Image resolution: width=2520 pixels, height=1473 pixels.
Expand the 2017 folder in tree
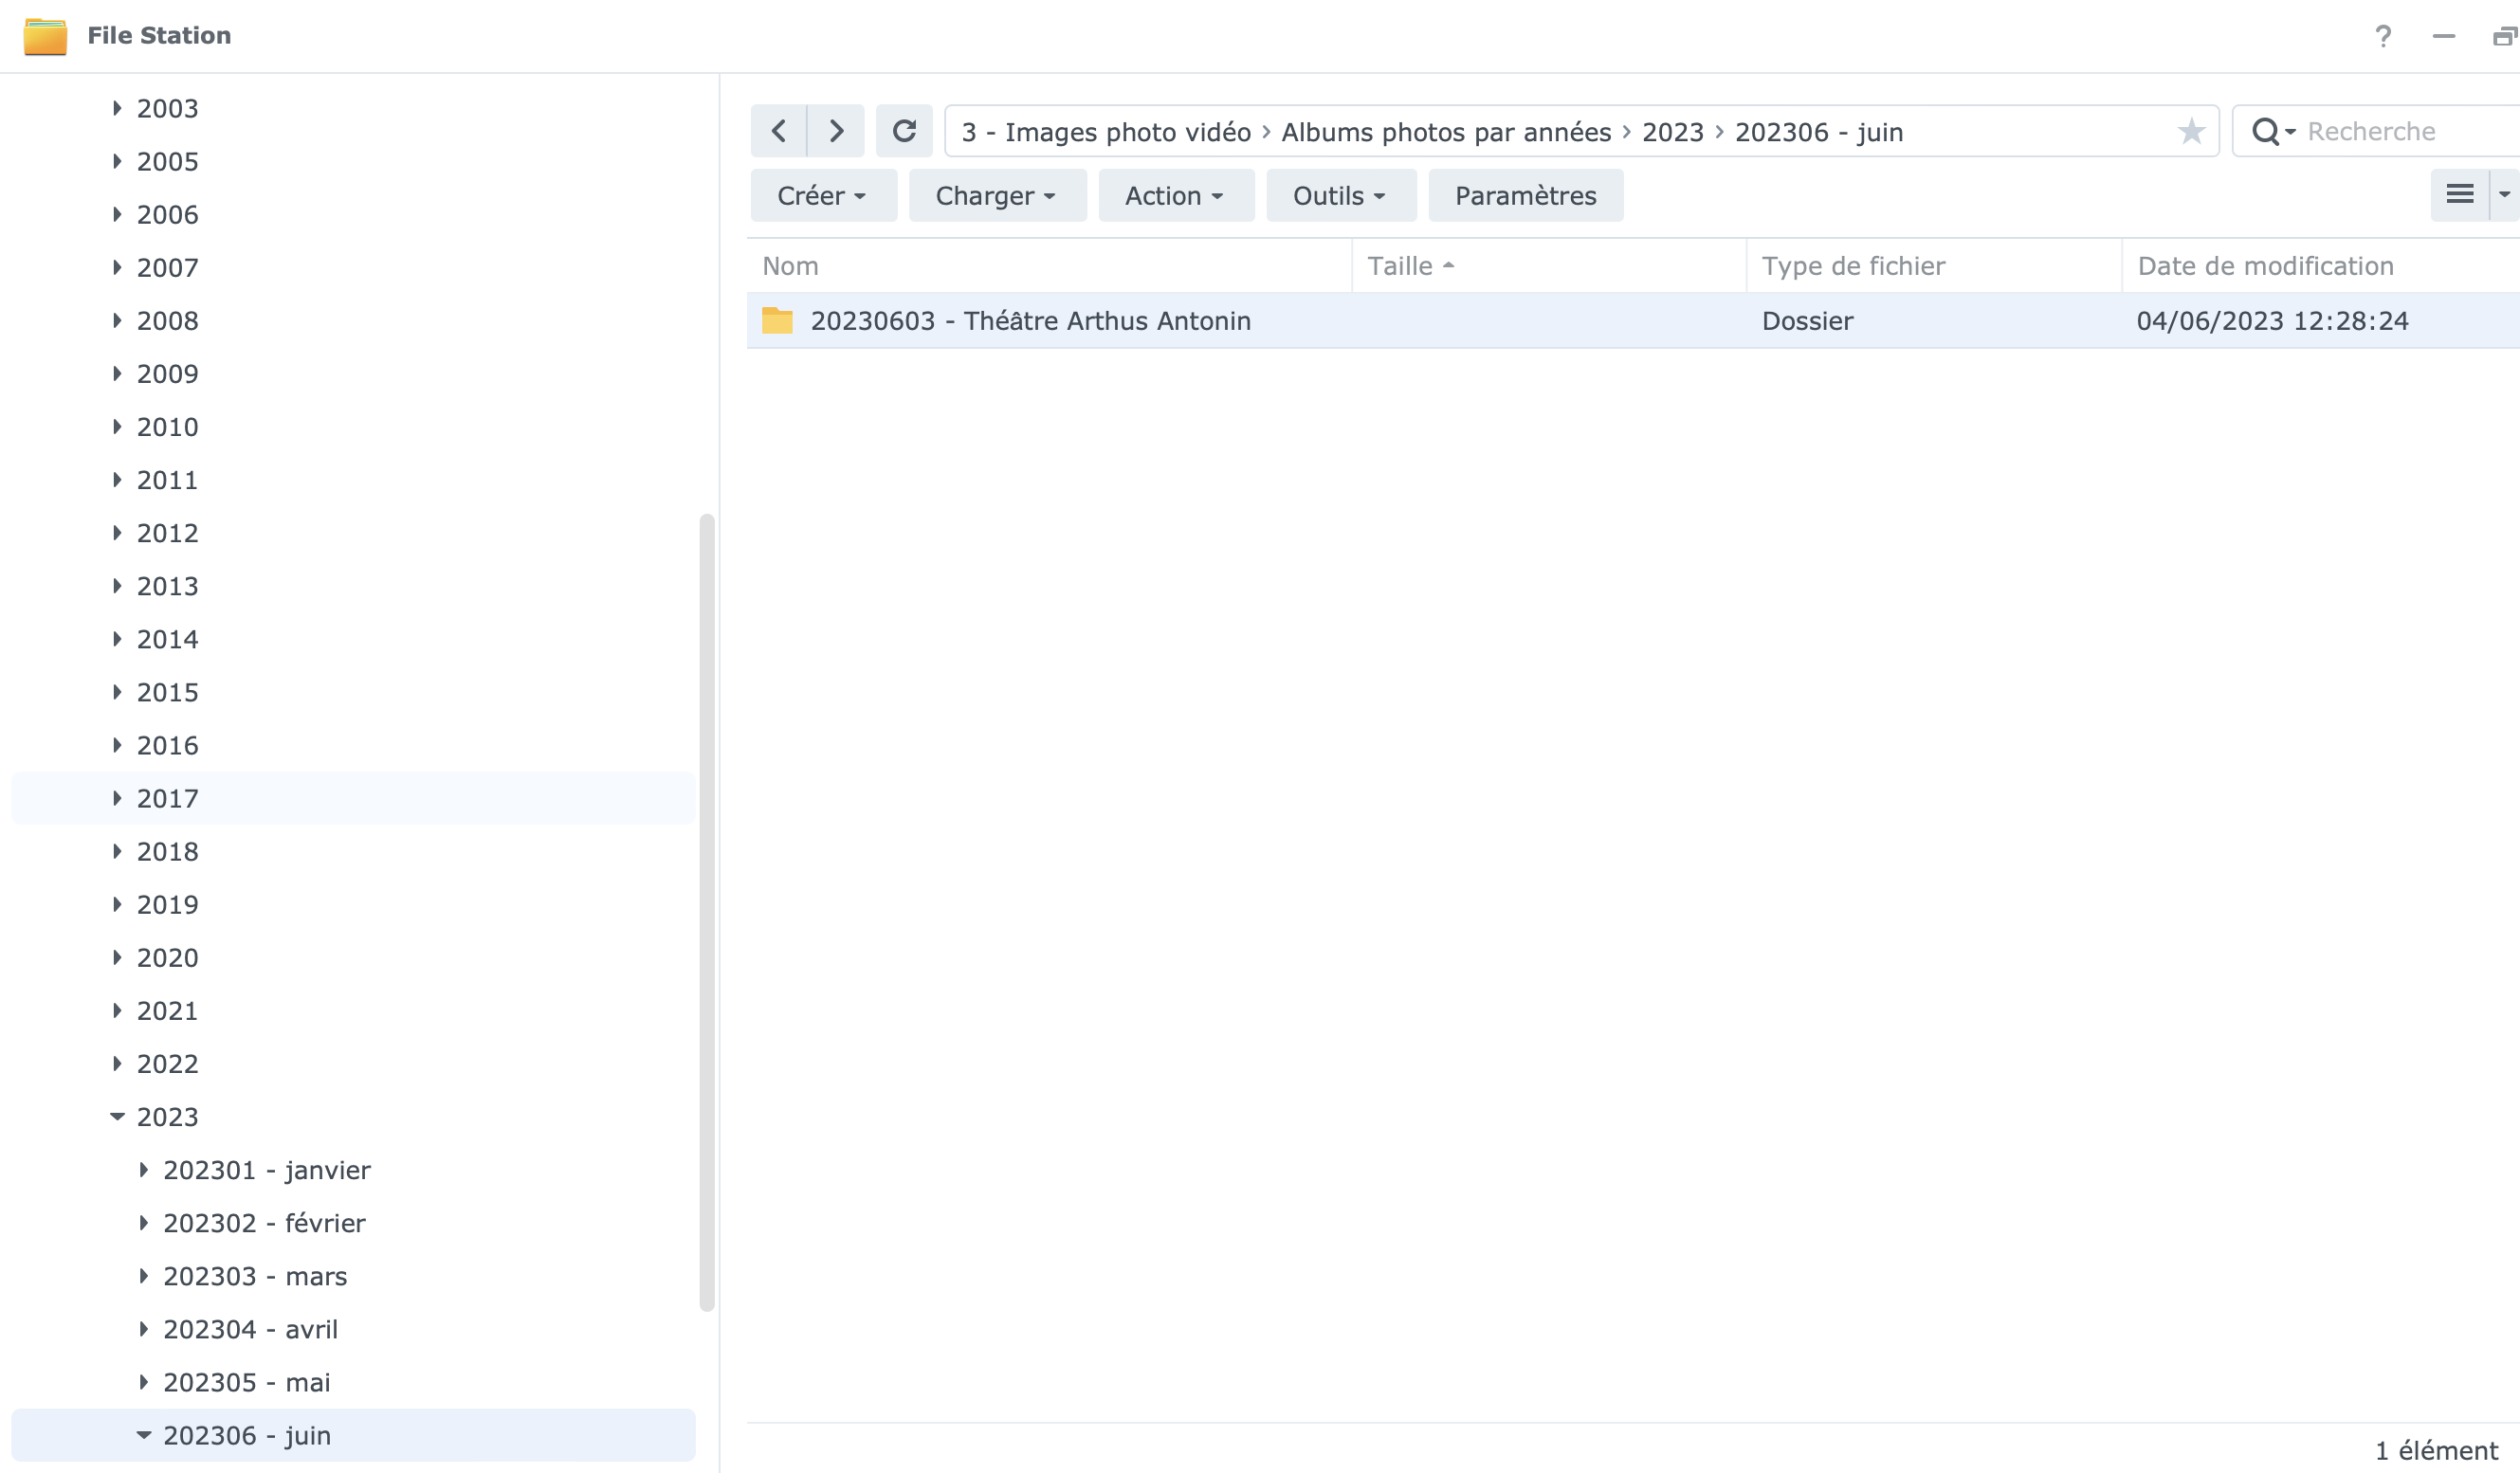click(117, 798)
